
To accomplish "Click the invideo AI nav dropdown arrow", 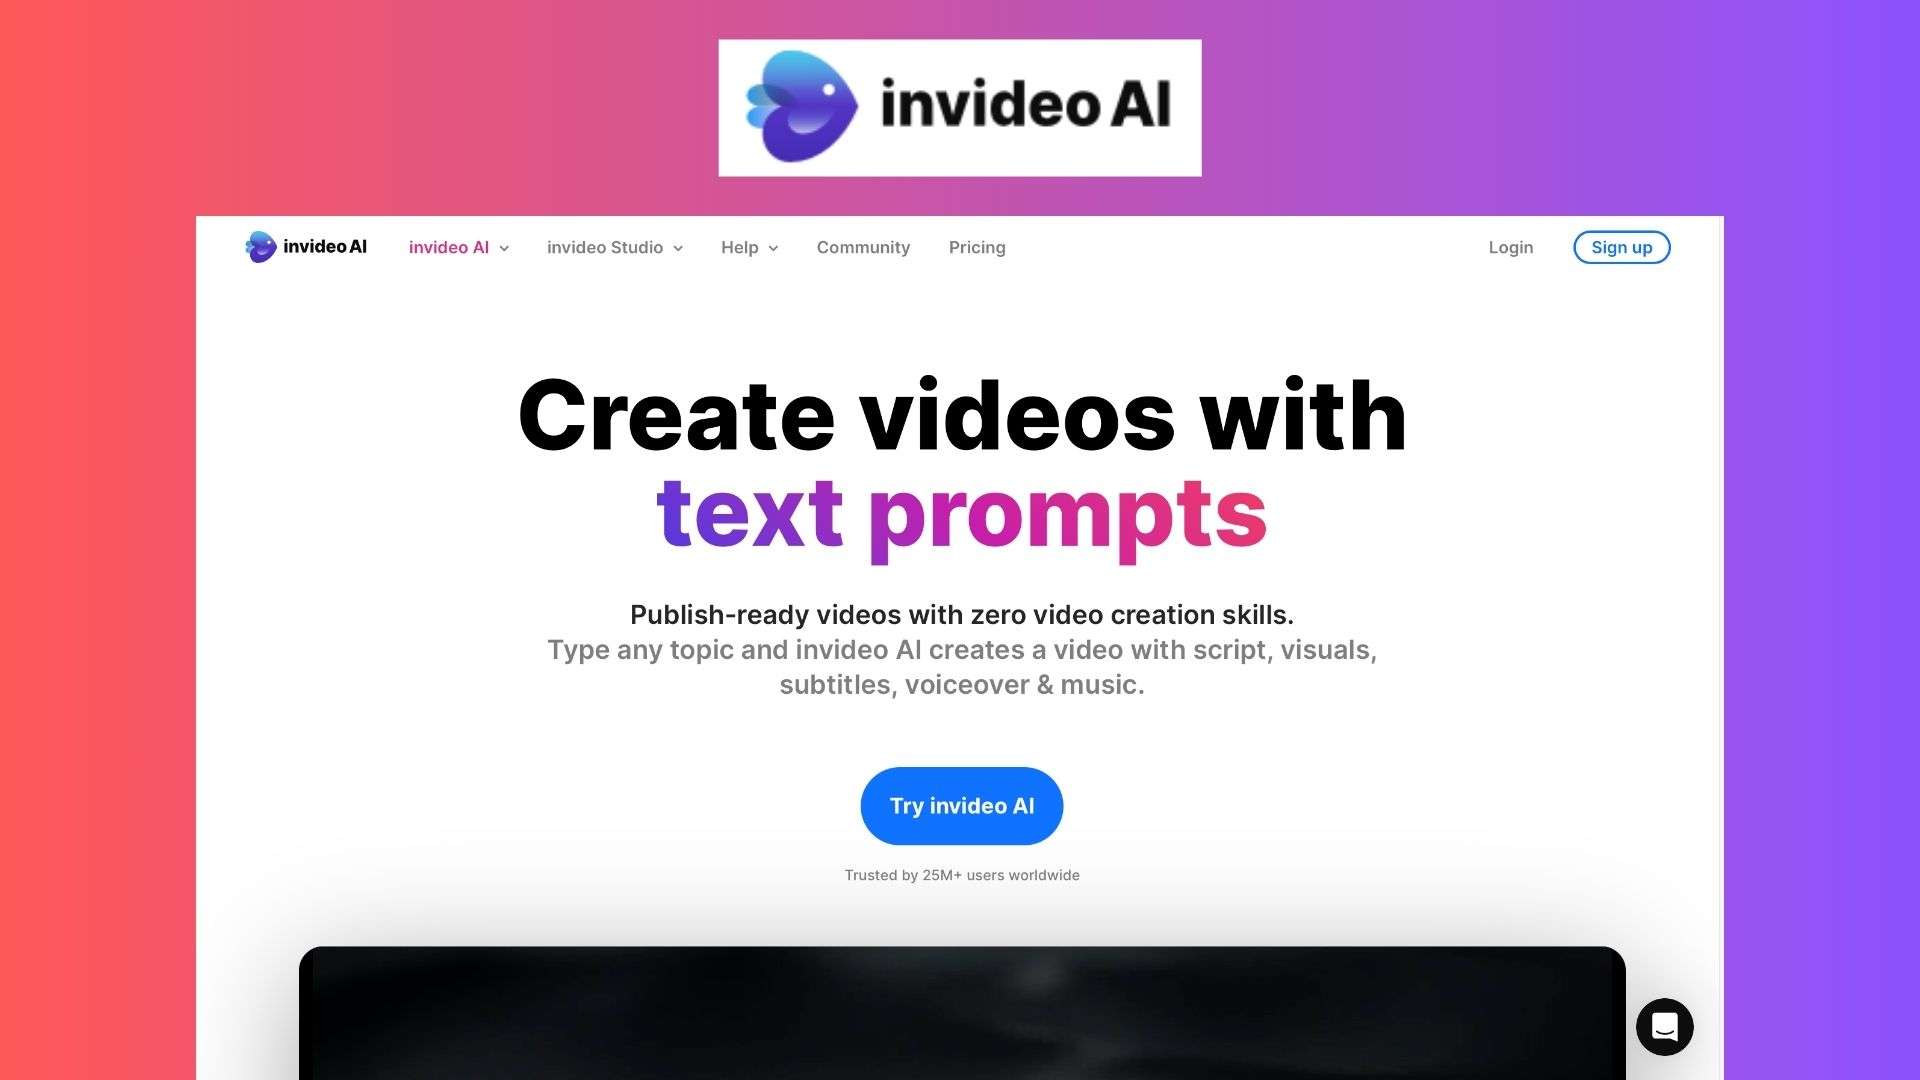I will 505,248.
